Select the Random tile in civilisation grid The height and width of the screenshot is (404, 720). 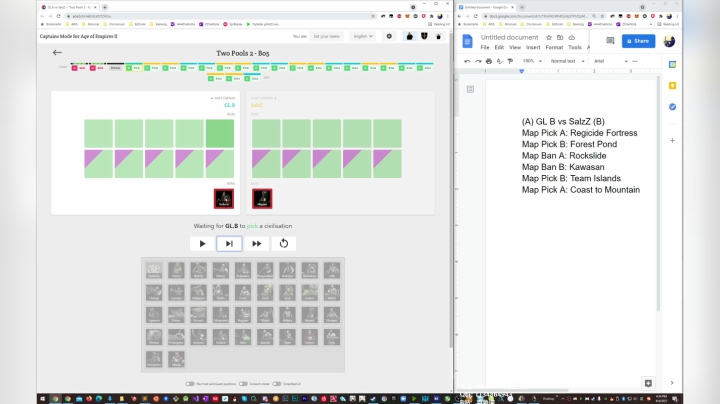point(154,270)
